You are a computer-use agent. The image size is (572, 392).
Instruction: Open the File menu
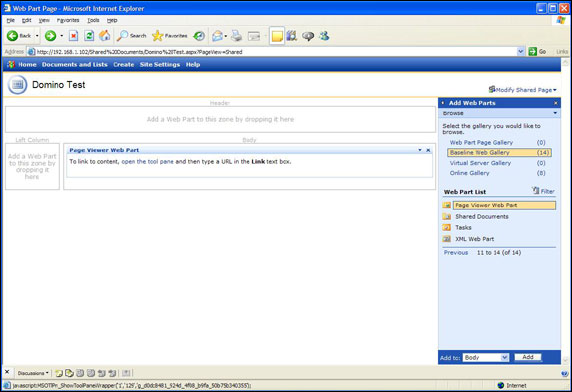[x=11, y=20]
